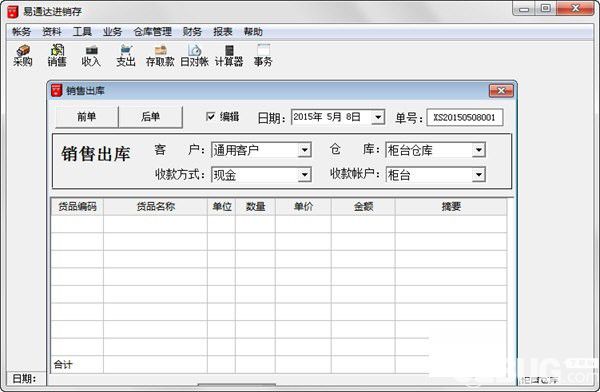600x392 pixels.
Task: Expand the 收款方式 payment method dropdown
Action: [x=305, y=175]
